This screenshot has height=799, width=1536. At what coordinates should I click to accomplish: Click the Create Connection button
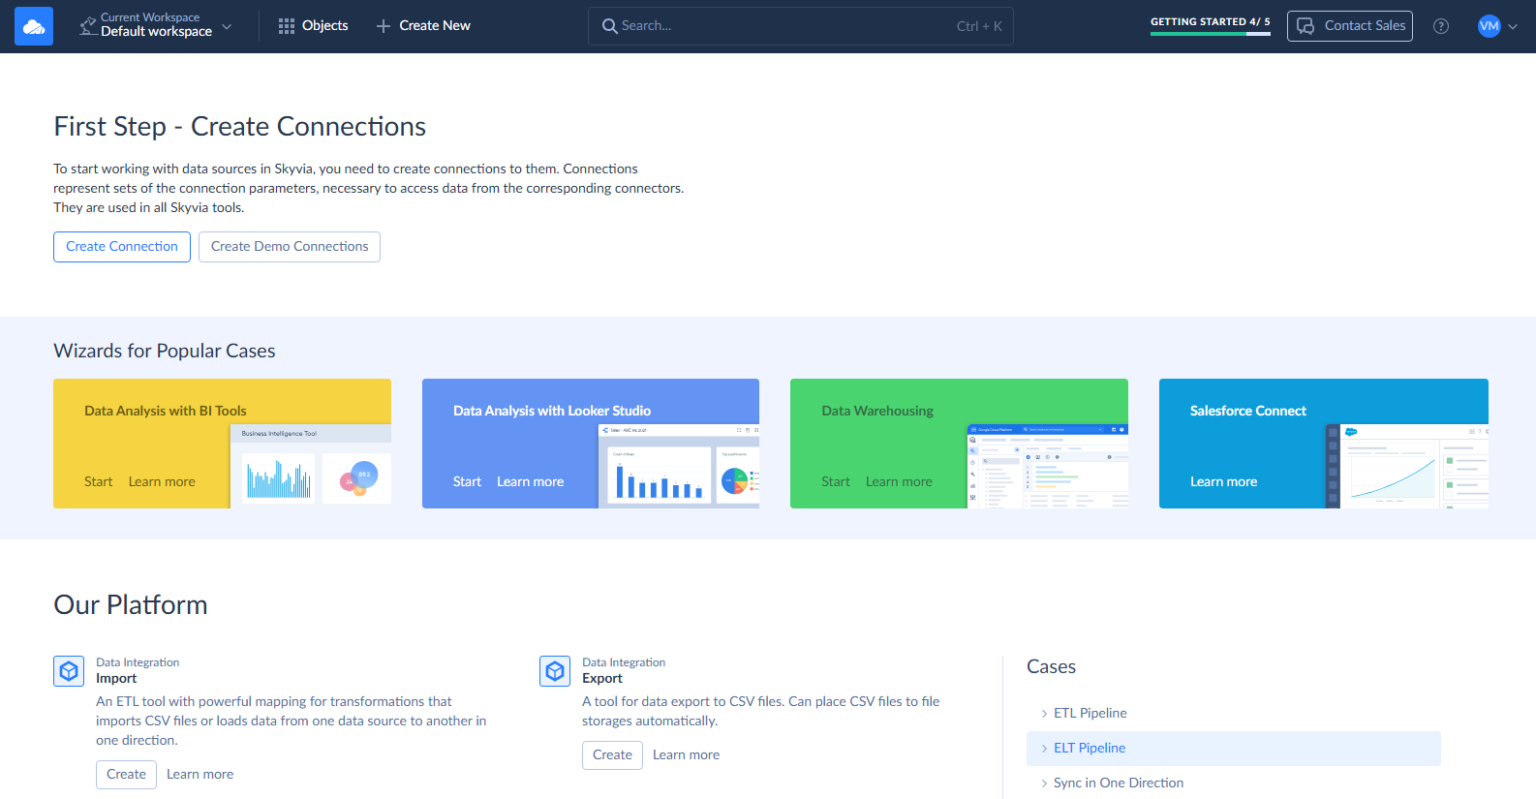pyautogui.click(x=121, y=247)
